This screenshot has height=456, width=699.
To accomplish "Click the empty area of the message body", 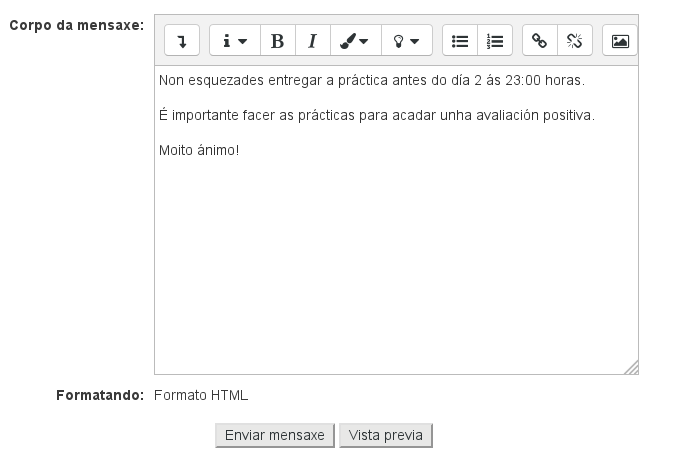I will click(x=395, y=270).
